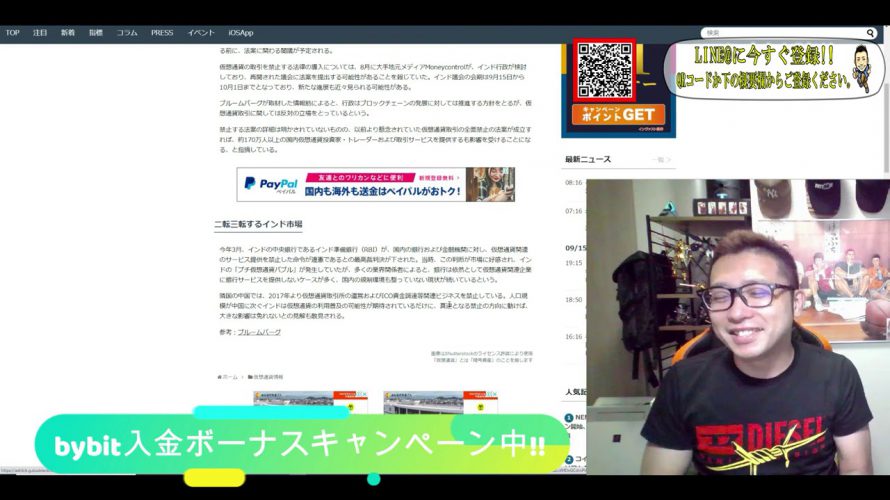Image resolution: width=890 pixels, height=500 pixels.
Task: Click the 最新ニュース section title
Action: pyautogui.click(x=588, y=159)
